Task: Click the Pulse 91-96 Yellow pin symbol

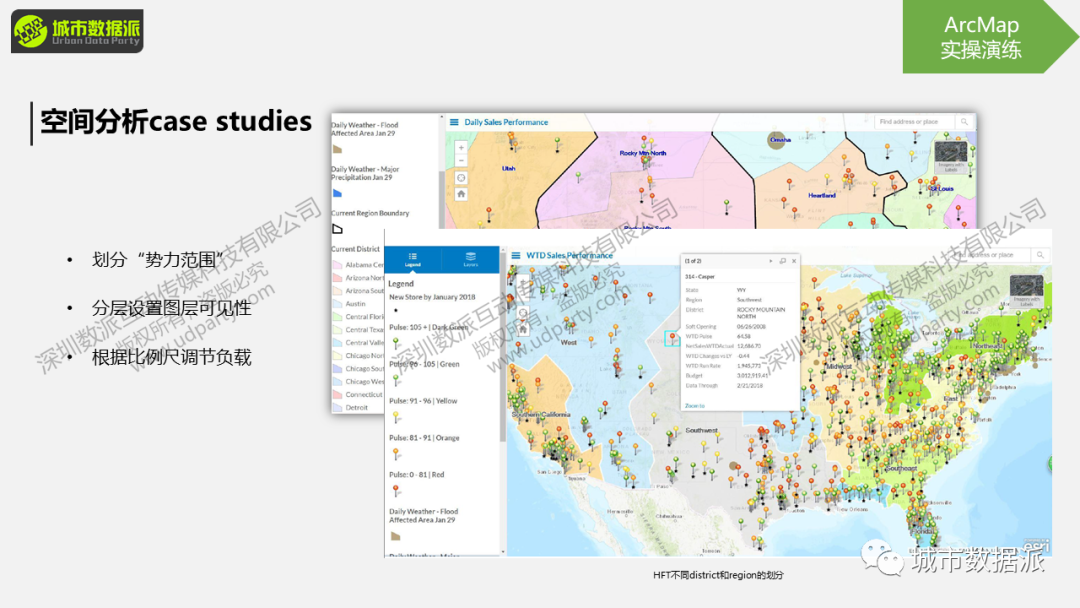Action: coord(396,417)
